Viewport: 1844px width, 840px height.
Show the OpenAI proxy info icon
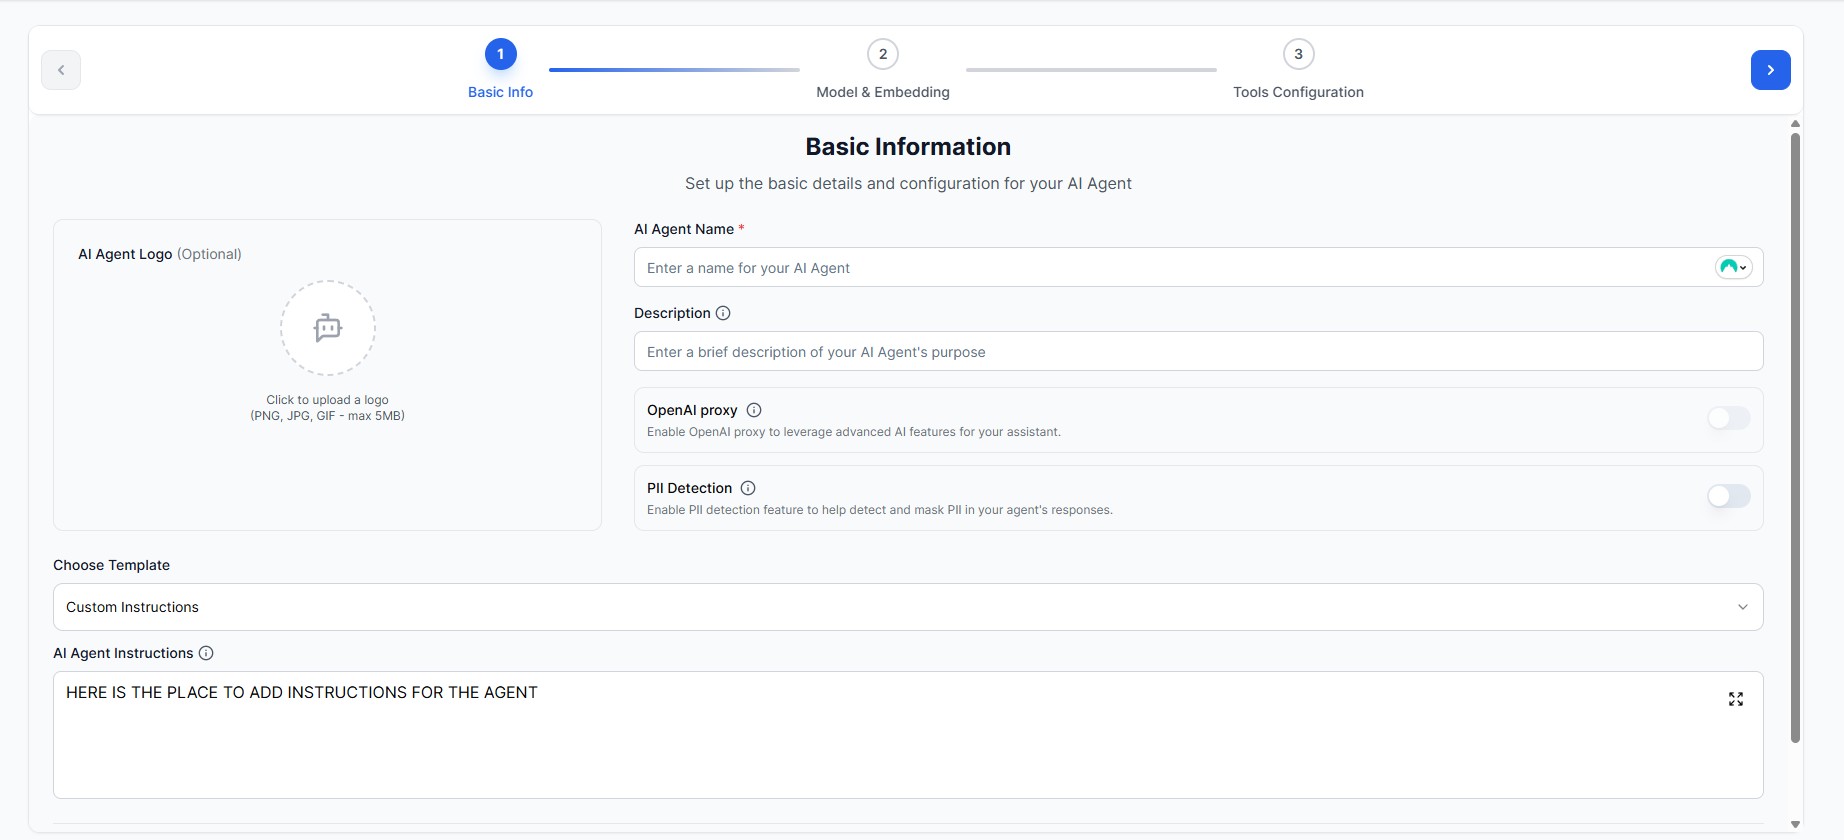click(x=754, y=410)
